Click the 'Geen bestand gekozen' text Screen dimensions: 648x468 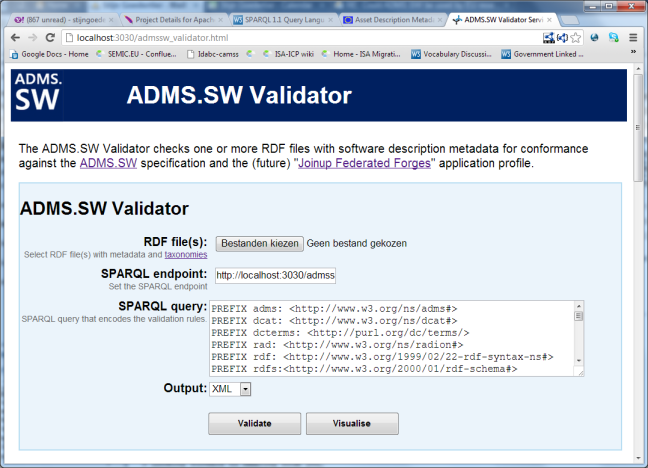[357, 244]
